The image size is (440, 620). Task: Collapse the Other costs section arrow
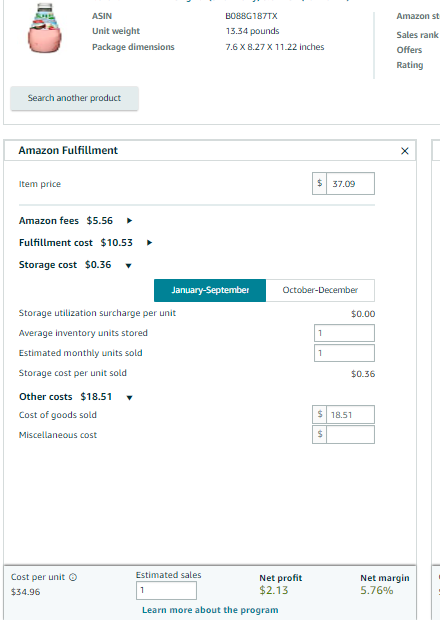tap(129, 398)
